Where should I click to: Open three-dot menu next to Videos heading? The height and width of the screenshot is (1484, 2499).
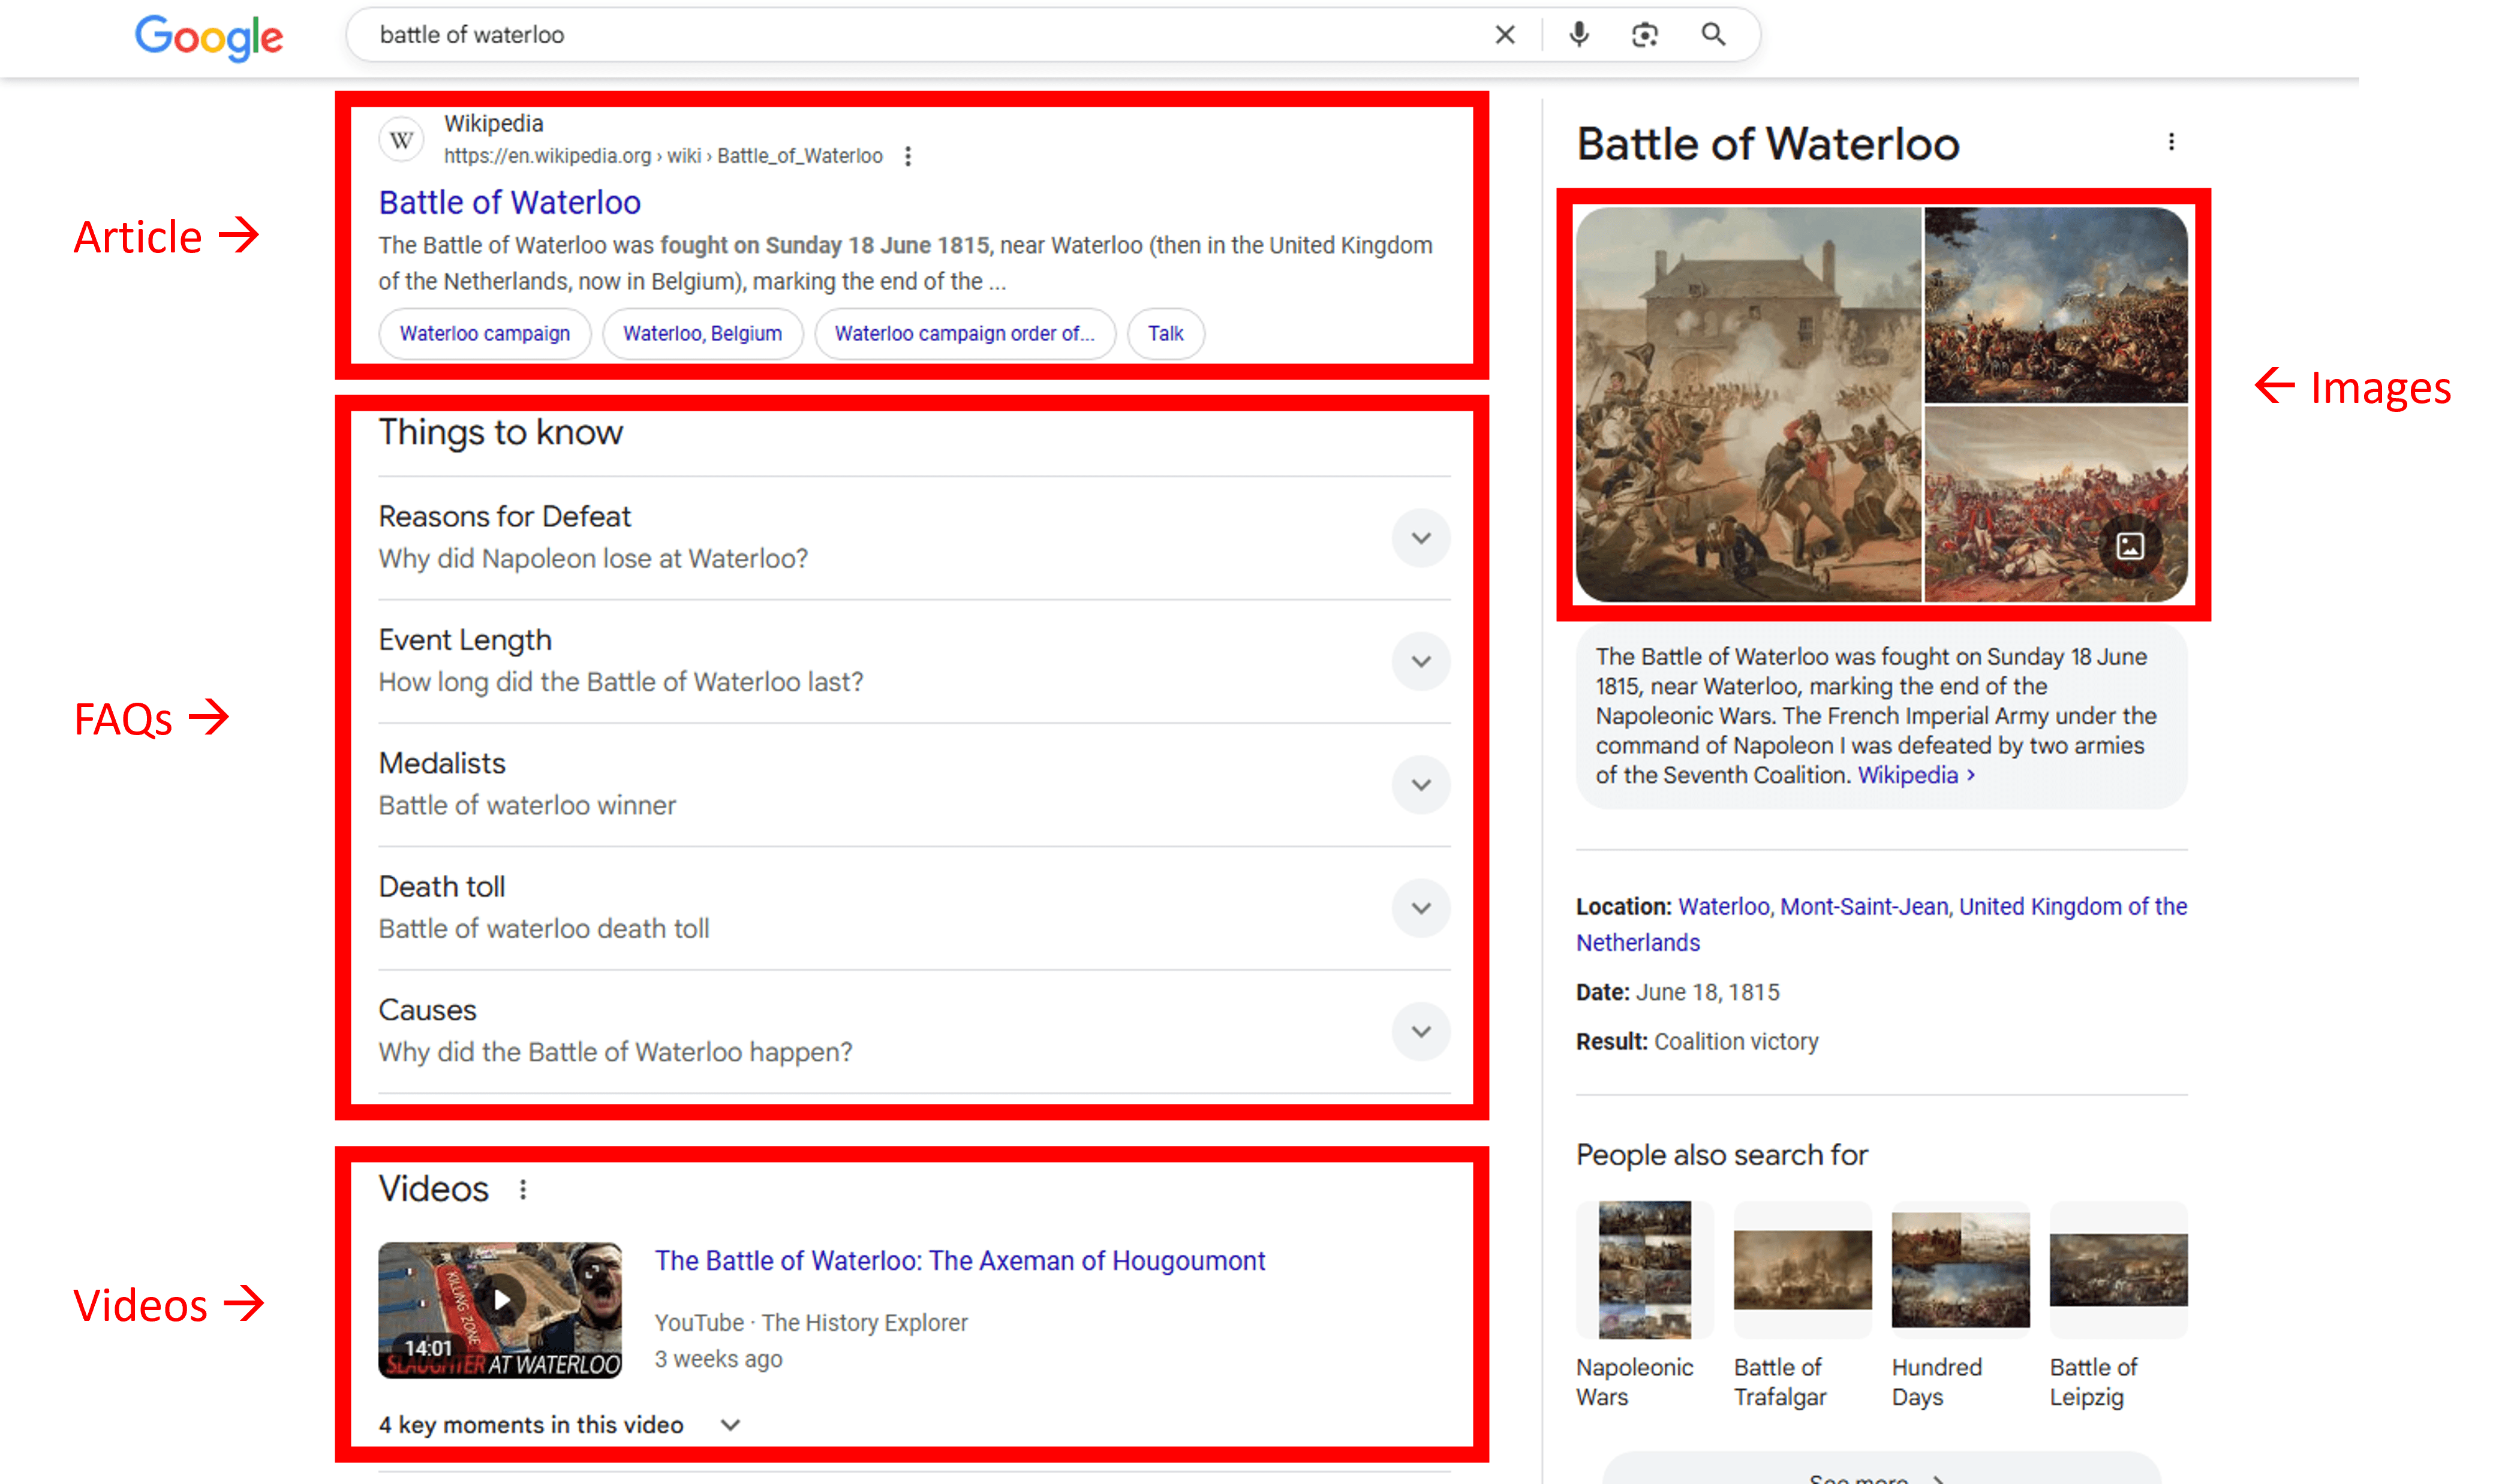tap(523, 1189)
